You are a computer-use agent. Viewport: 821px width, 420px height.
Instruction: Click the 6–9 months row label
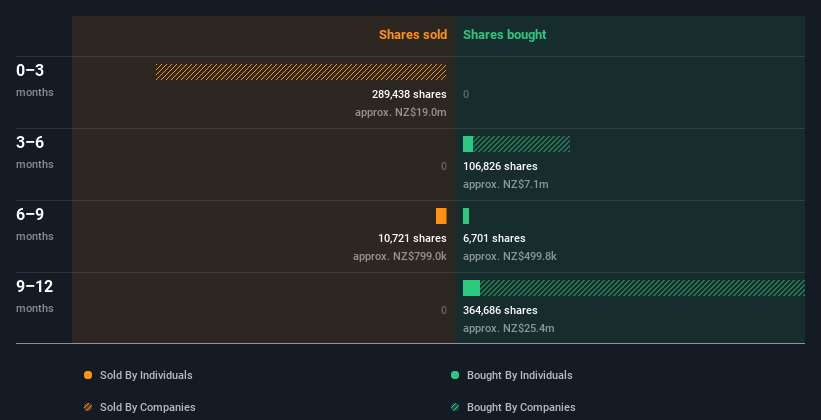coord(35,224)
